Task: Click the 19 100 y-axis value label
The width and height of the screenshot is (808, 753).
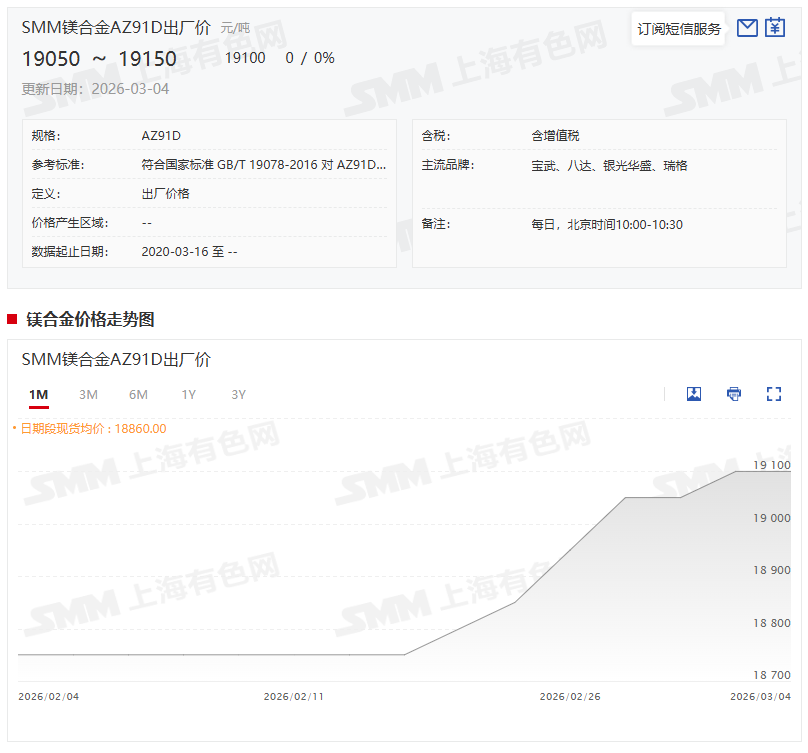Action: click(x=771, y=466)
